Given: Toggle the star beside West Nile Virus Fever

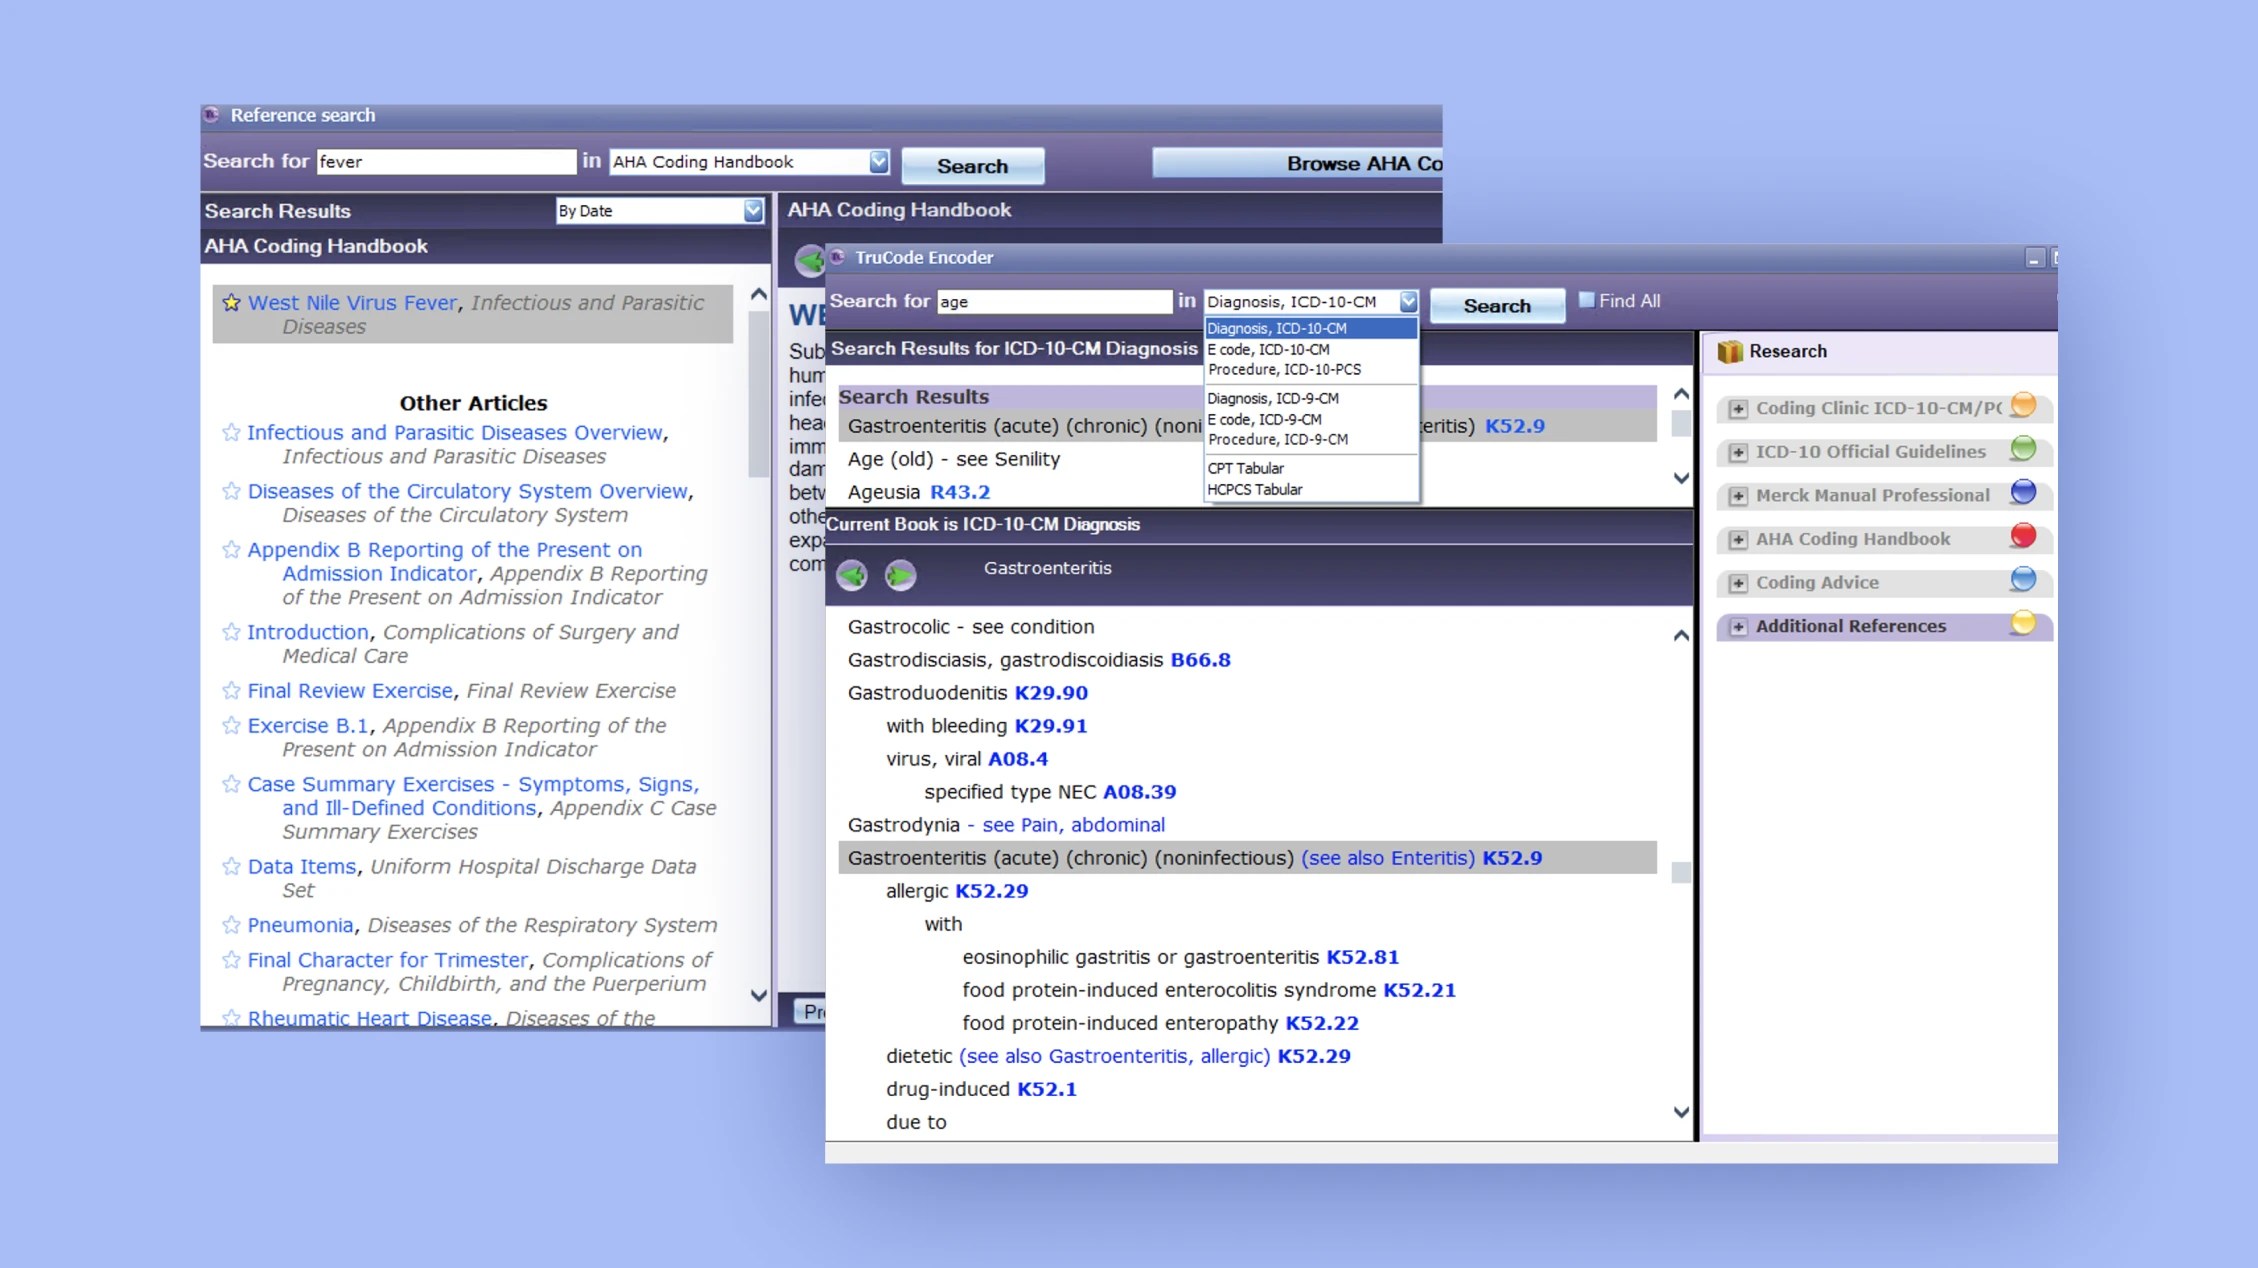Looking at the screenshot, I should pos(231,301).
